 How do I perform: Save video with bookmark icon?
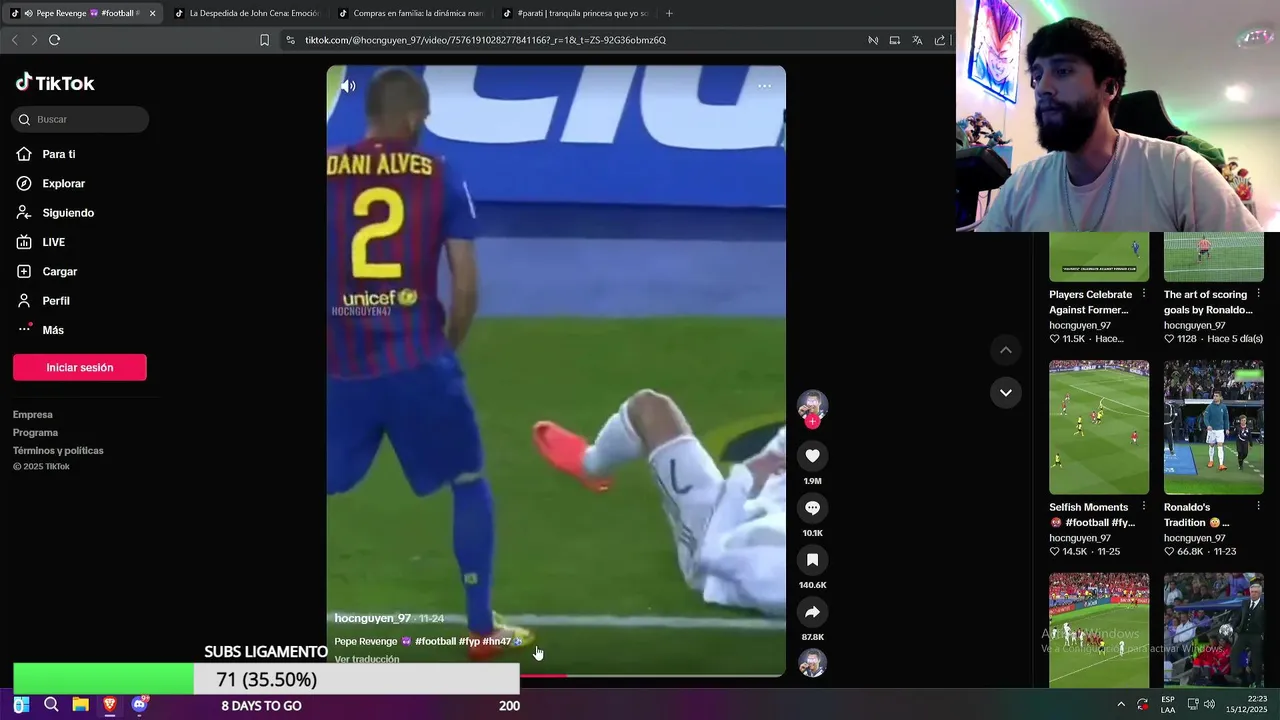[x=812, y=560]
